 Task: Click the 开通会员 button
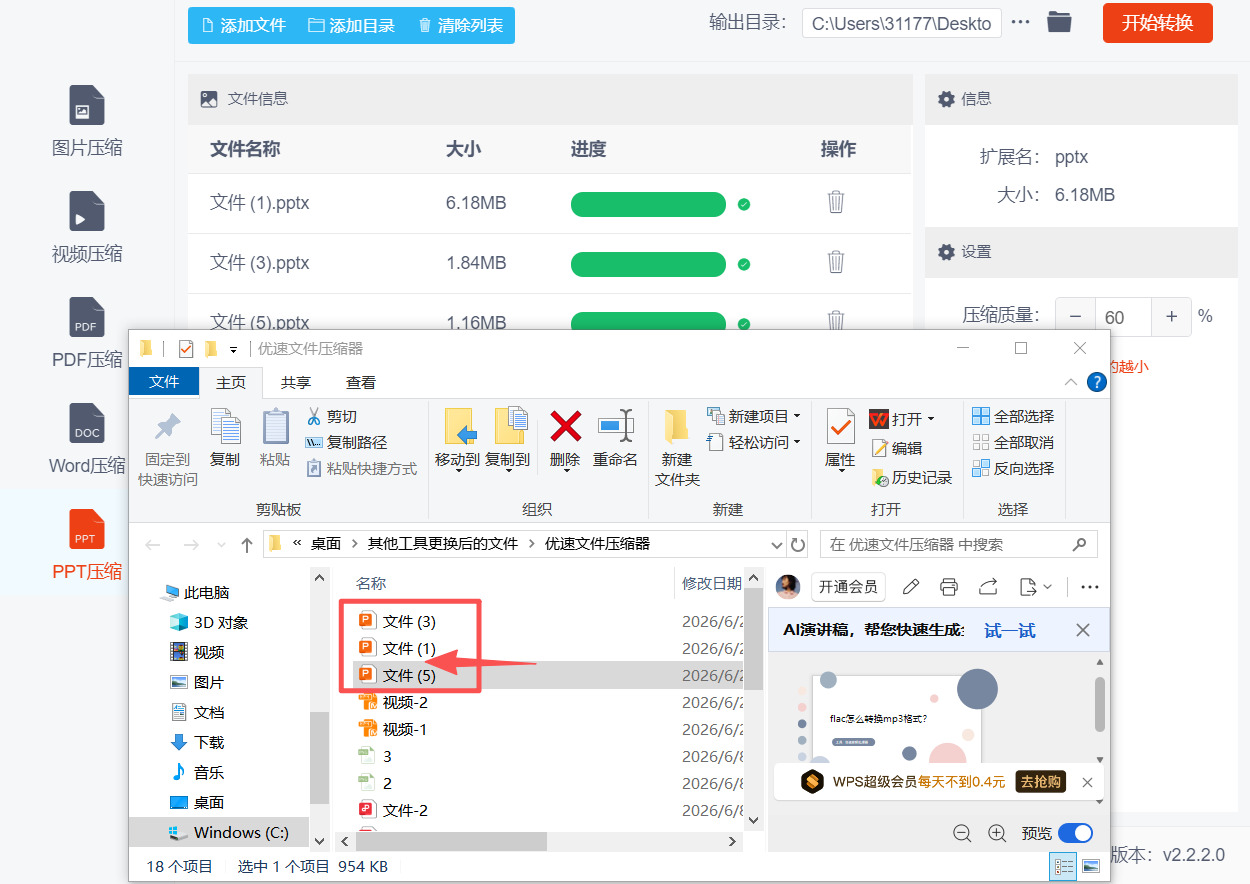pos(848,587)
